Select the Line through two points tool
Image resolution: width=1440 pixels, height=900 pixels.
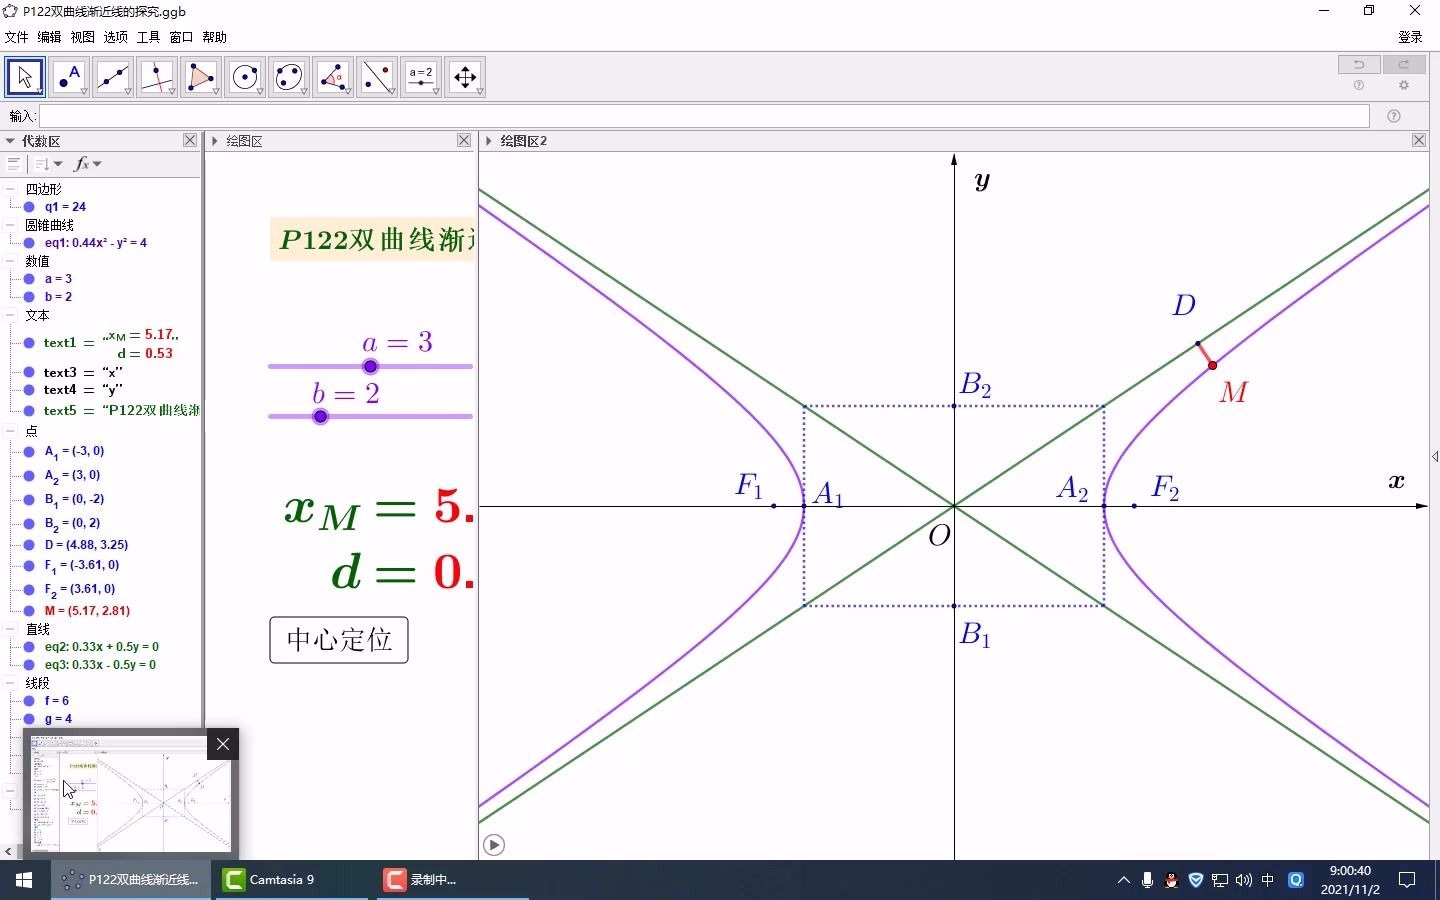(113, 77)
